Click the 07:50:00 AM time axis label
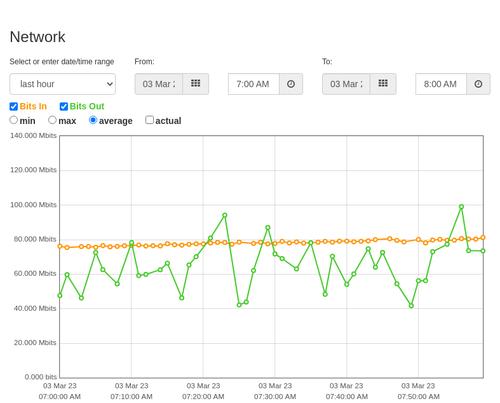500x403 pixels. point(418,397)
